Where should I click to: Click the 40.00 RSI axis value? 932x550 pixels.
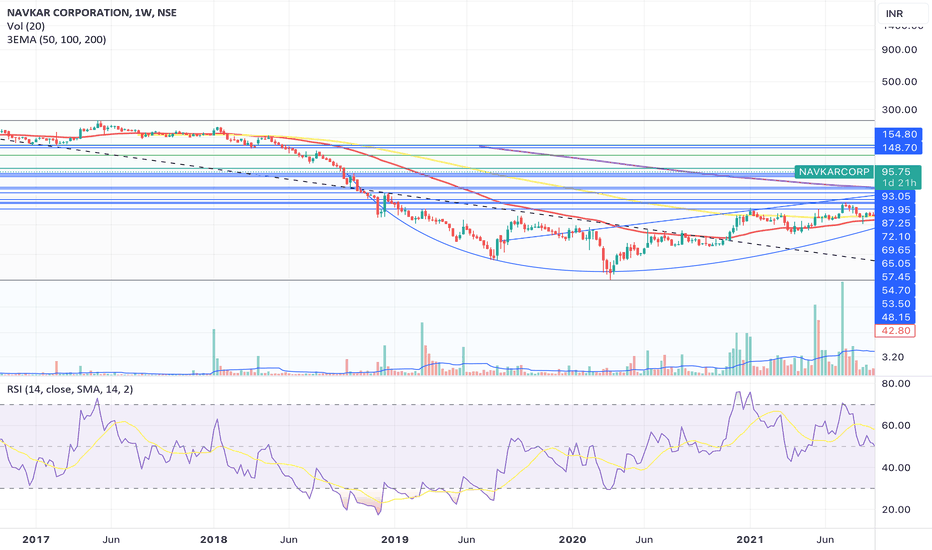click(x=896, y=468)
